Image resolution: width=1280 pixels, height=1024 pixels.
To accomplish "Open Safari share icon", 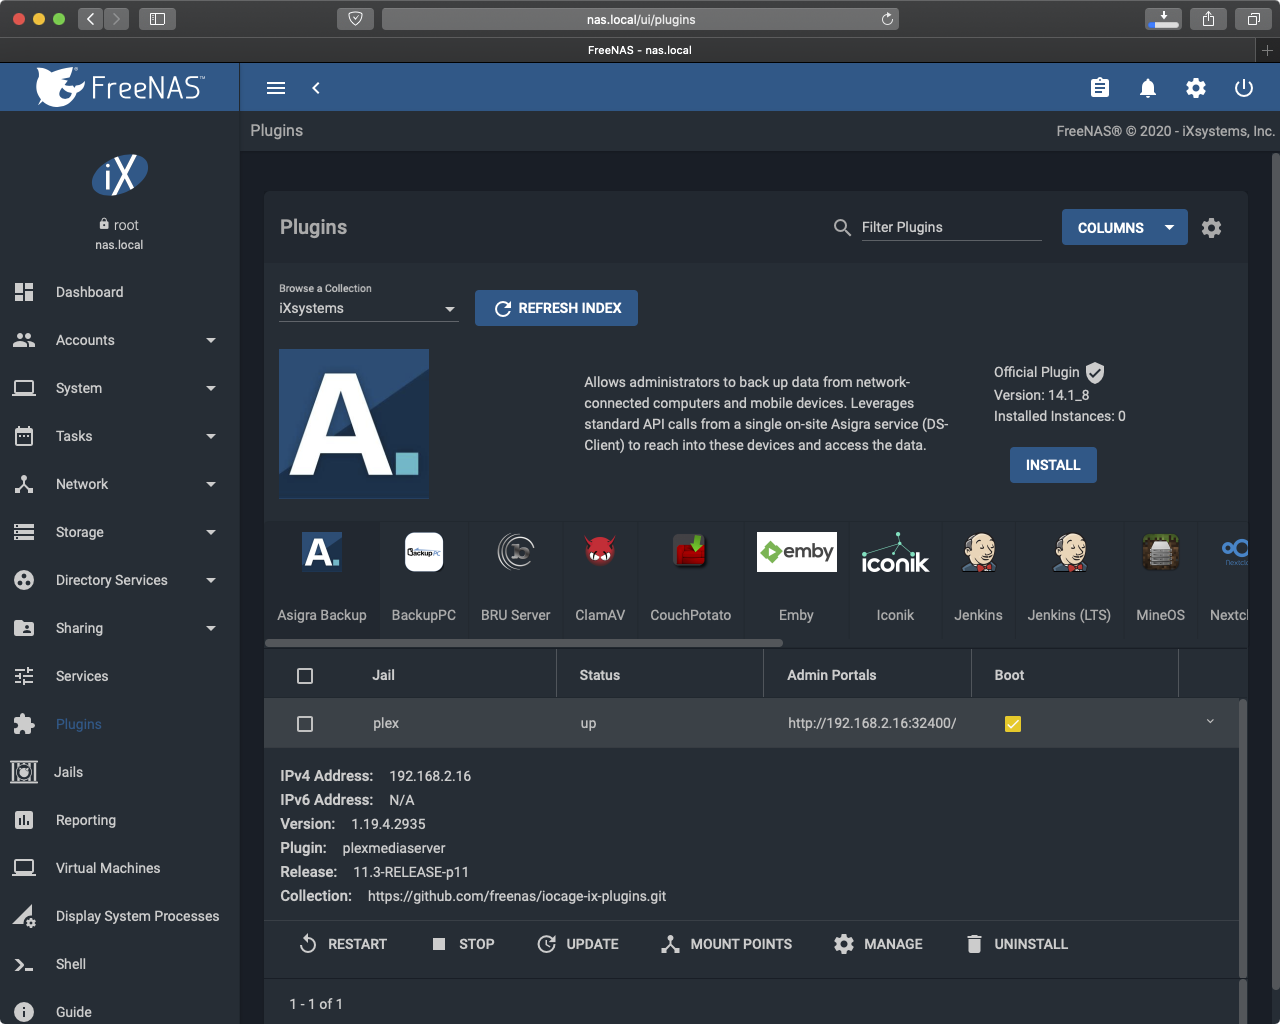I will tap(1209, 19).
